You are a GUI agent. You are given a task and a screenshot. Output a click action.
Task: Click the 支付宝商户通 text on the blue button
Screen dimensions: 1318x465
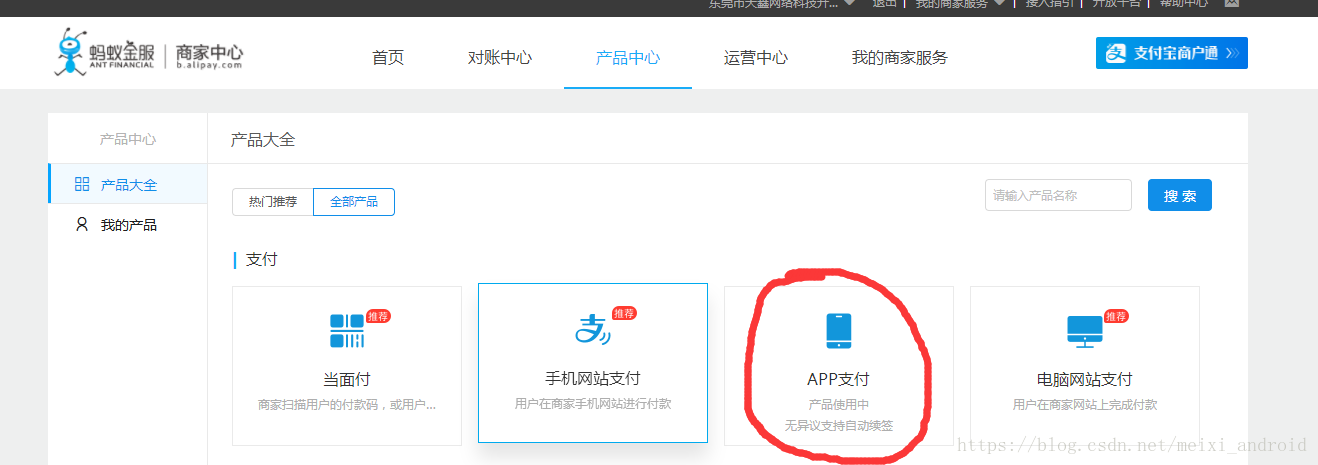point(1176,53)
